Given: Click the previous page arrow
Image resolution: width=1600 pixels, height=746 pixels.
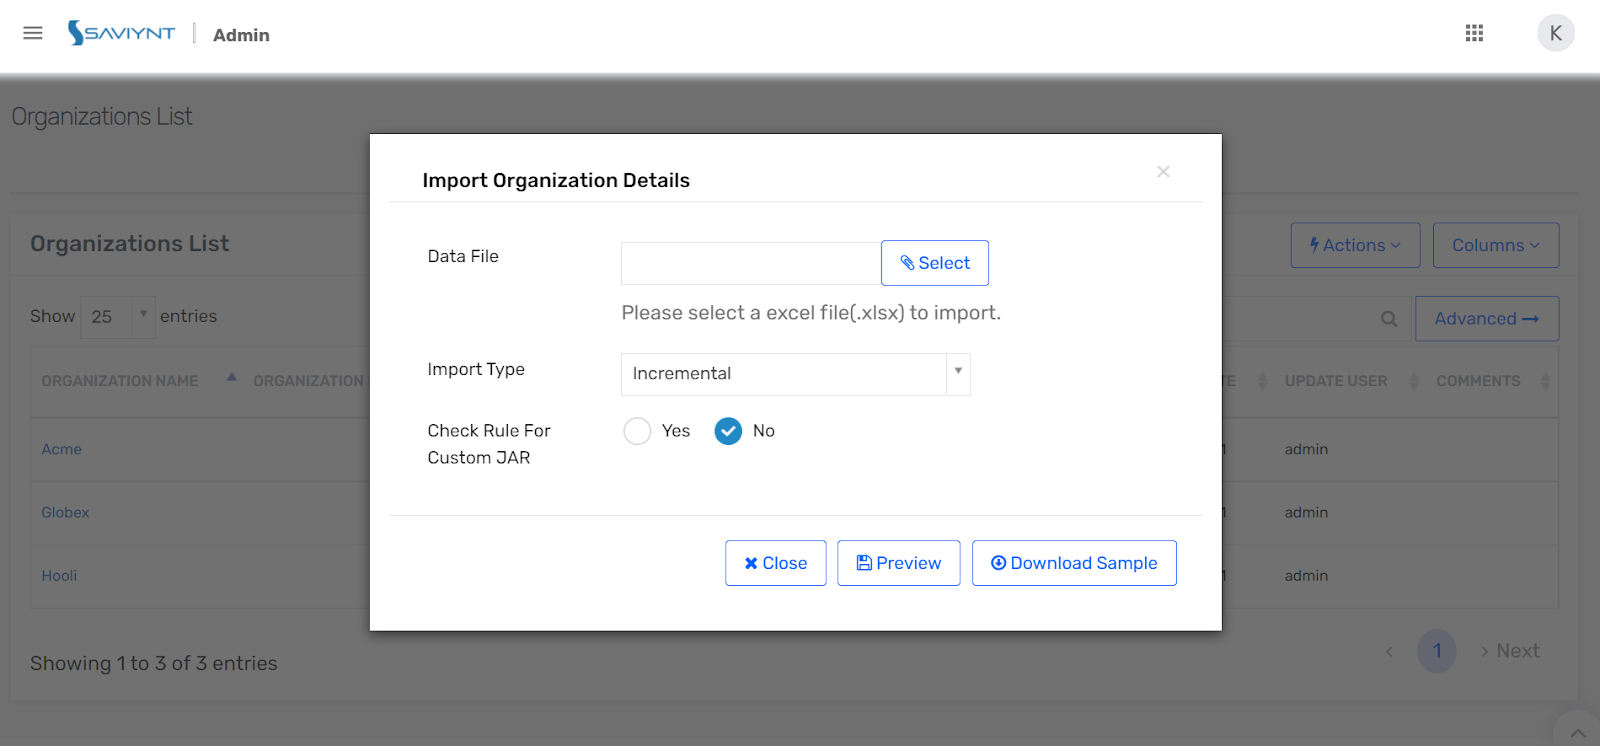Looking at the screenshot, I should click(1389, 652).
